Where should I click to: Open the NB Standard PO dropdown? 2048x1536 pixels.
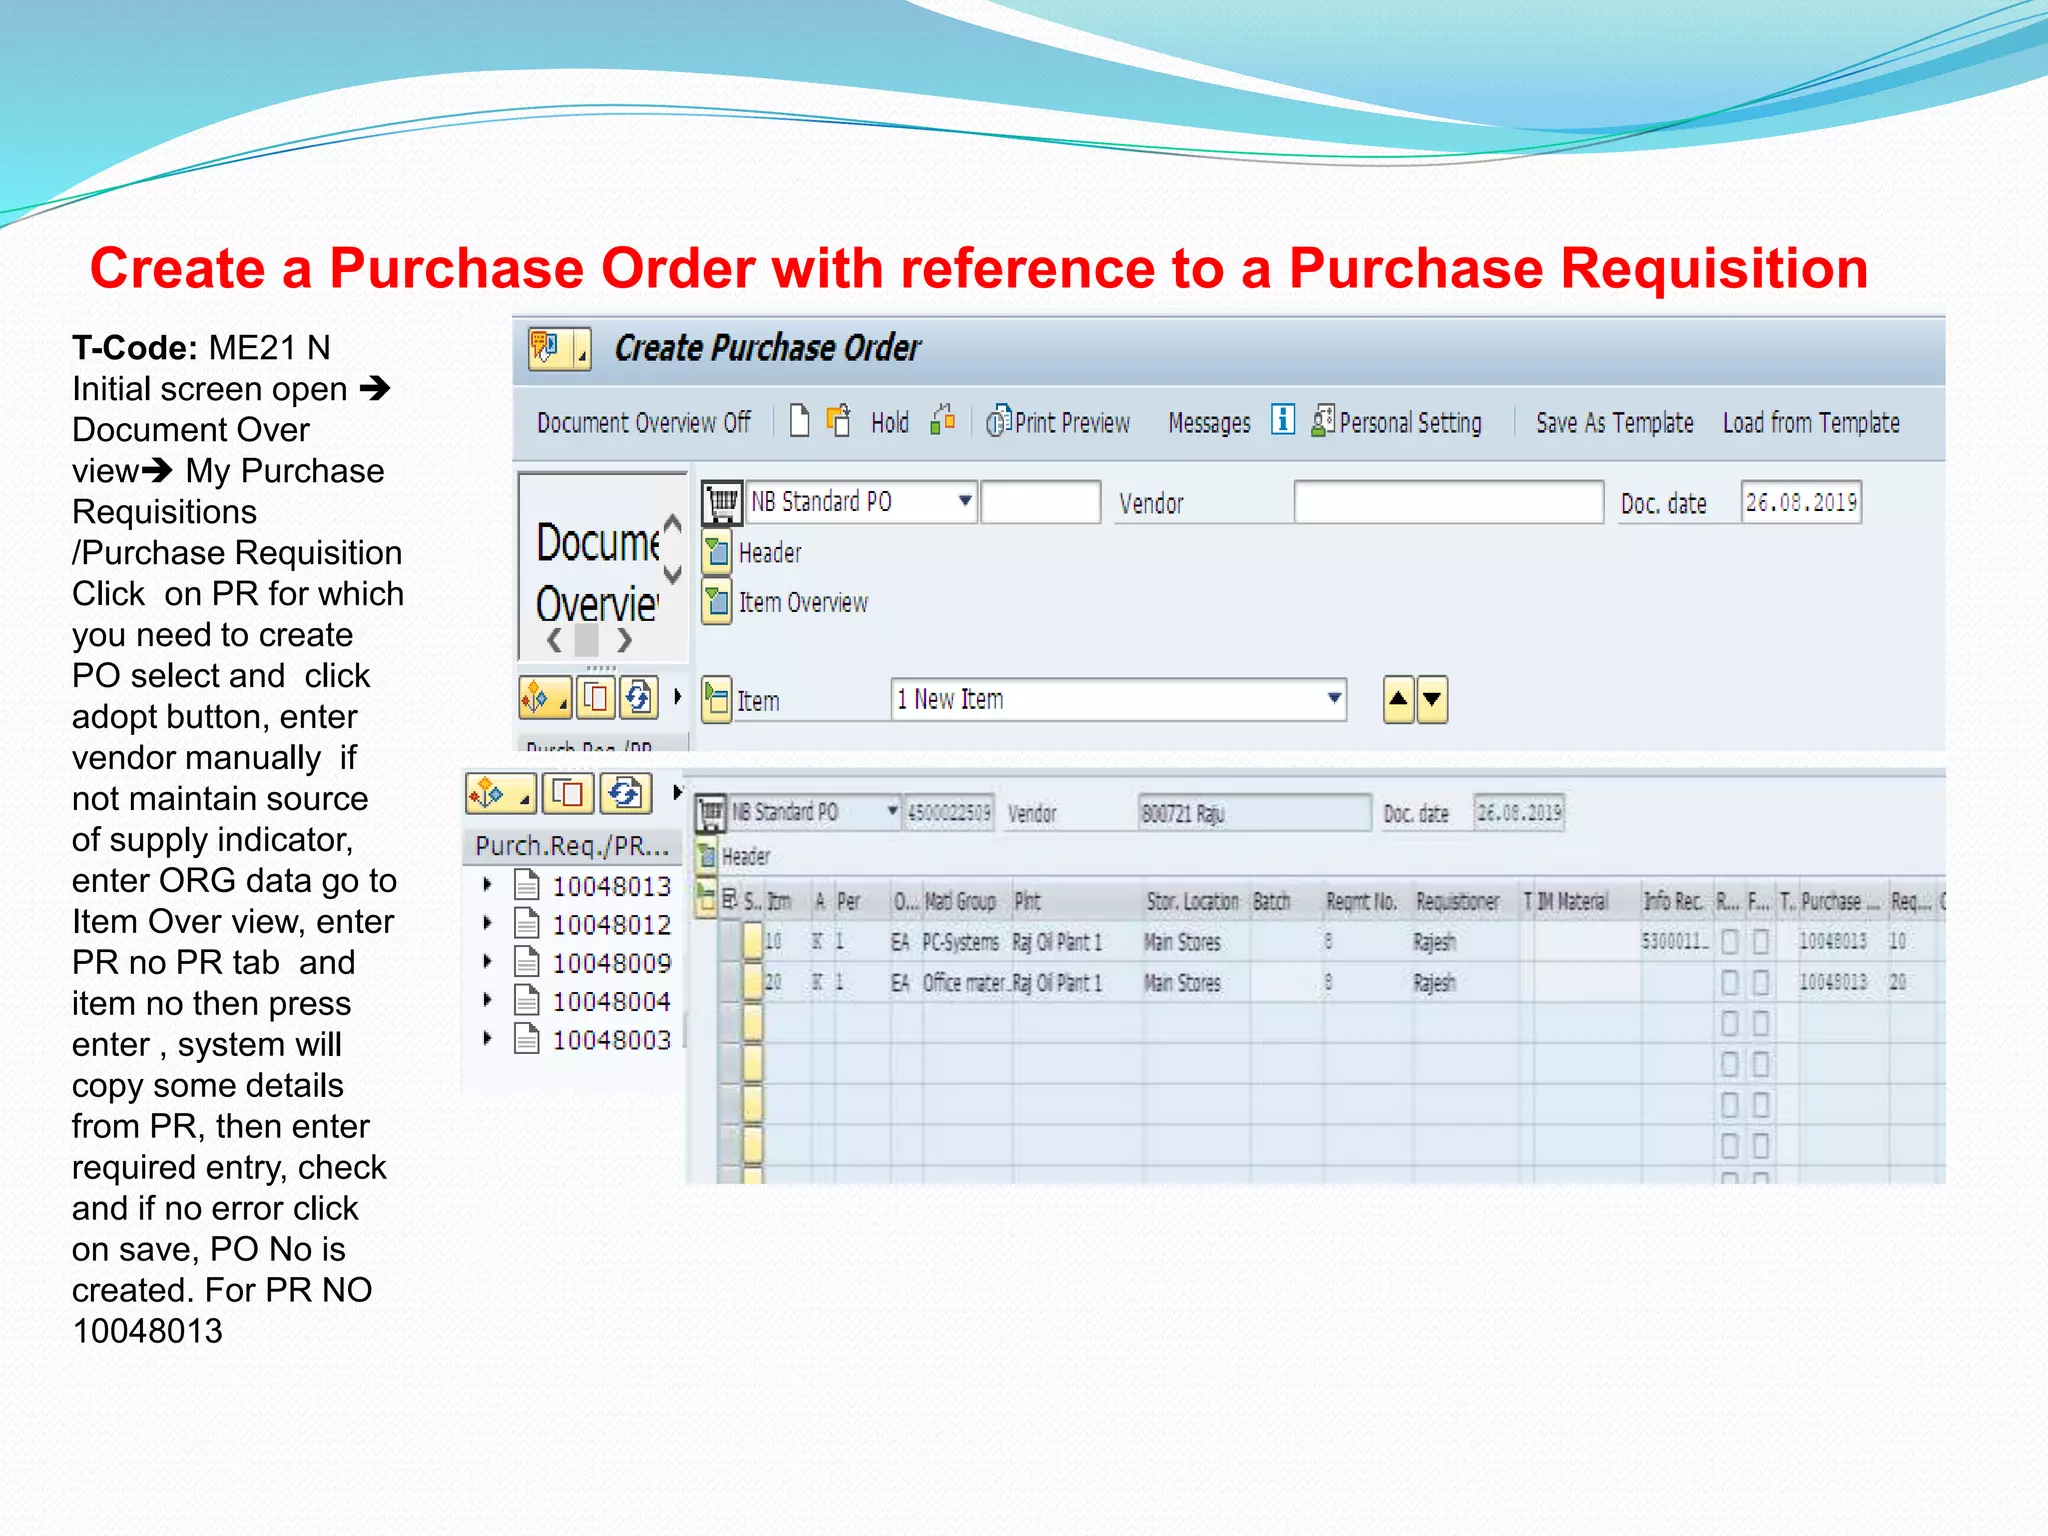[x=965, y=501]
